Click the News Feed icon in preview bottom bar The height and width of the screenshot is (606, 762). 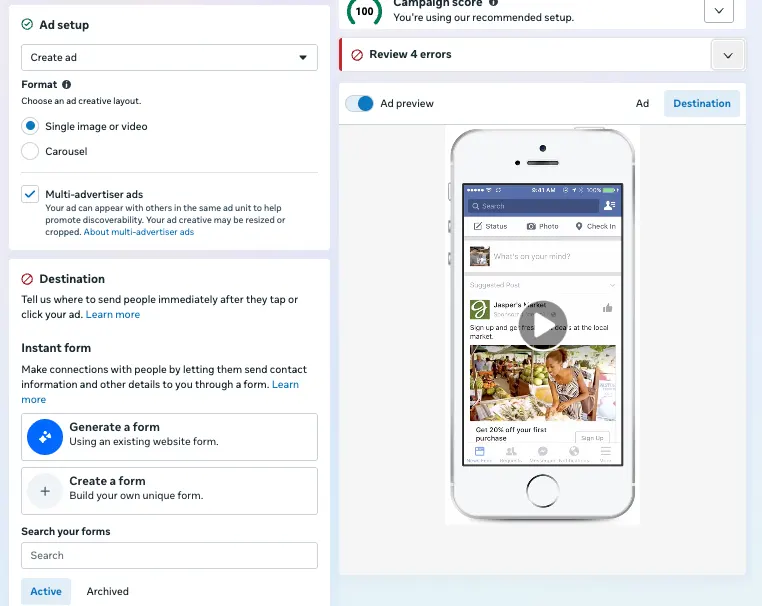pyautogui.click(x=480, y=451)
